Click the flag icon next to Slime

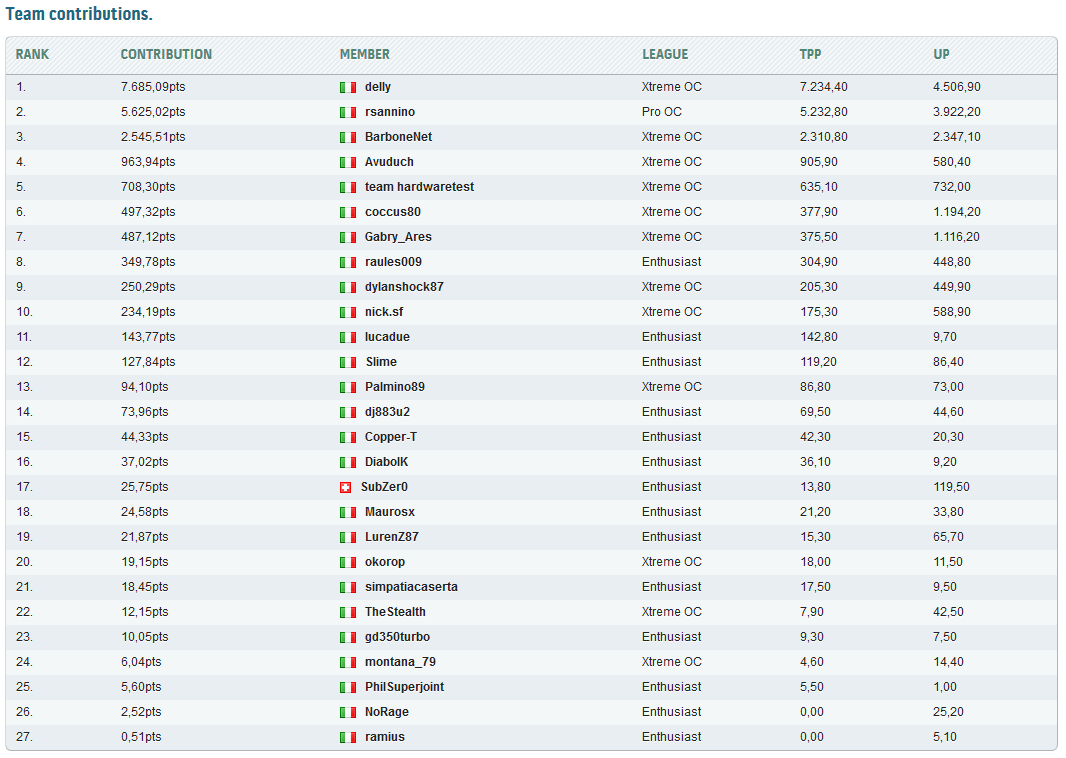click(347, 362)
